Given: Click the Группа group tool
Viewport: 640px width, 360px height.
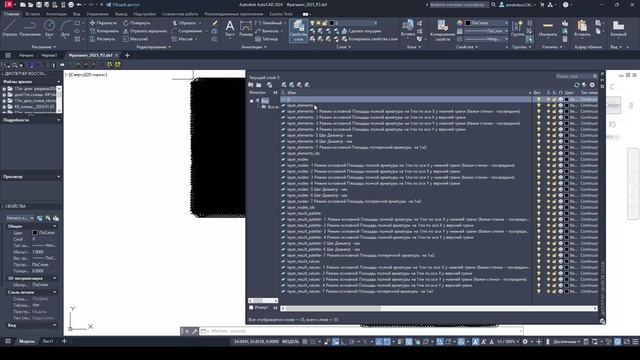Looking at the screenshot, I should (517, 29).
